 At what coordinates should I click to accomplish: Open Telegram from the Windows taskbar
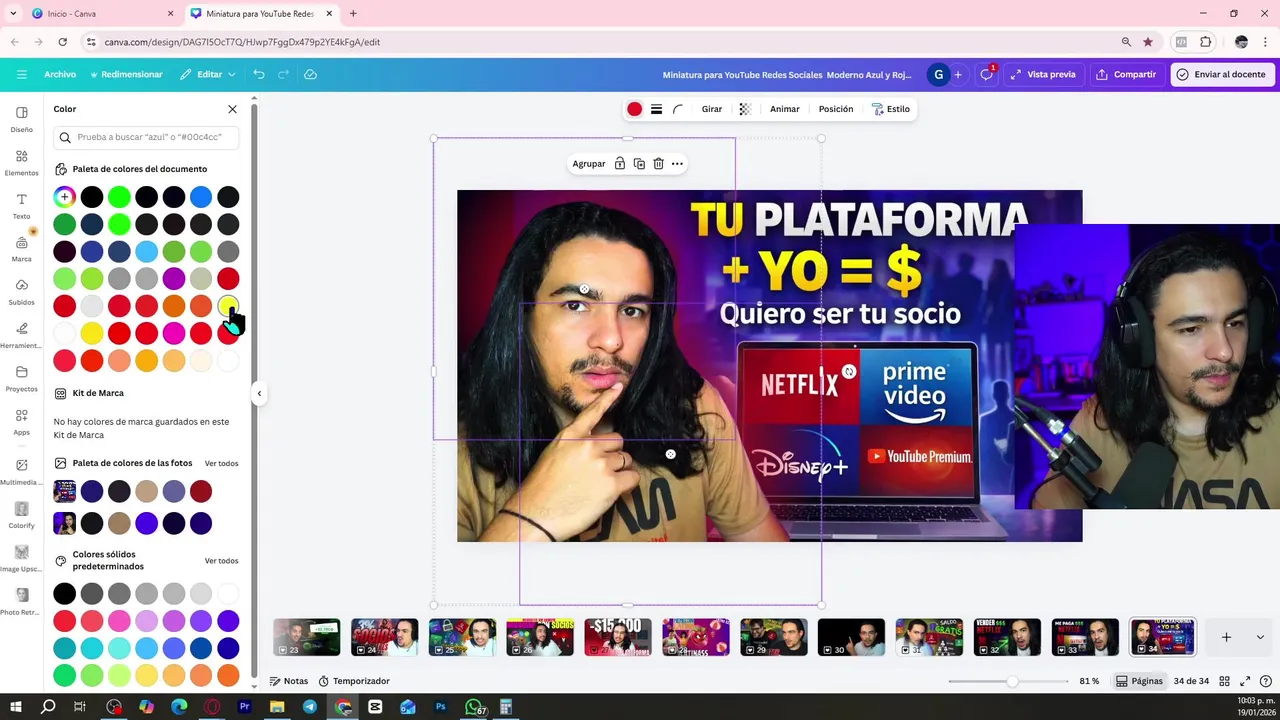point(310,707)
